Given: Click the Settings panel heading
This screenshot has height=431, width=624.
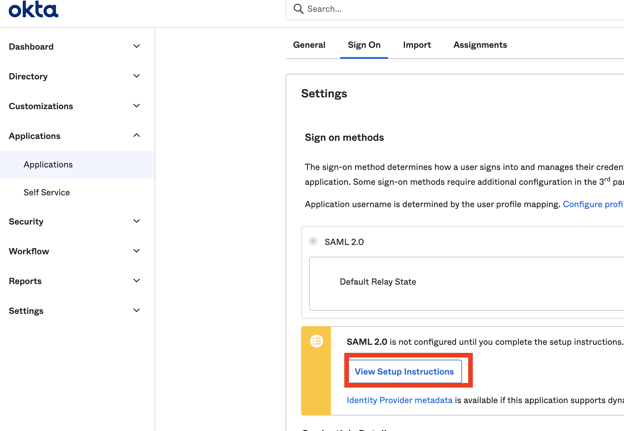Looking at the screenshot, I should pyautogui.click(x=324, y=94).
